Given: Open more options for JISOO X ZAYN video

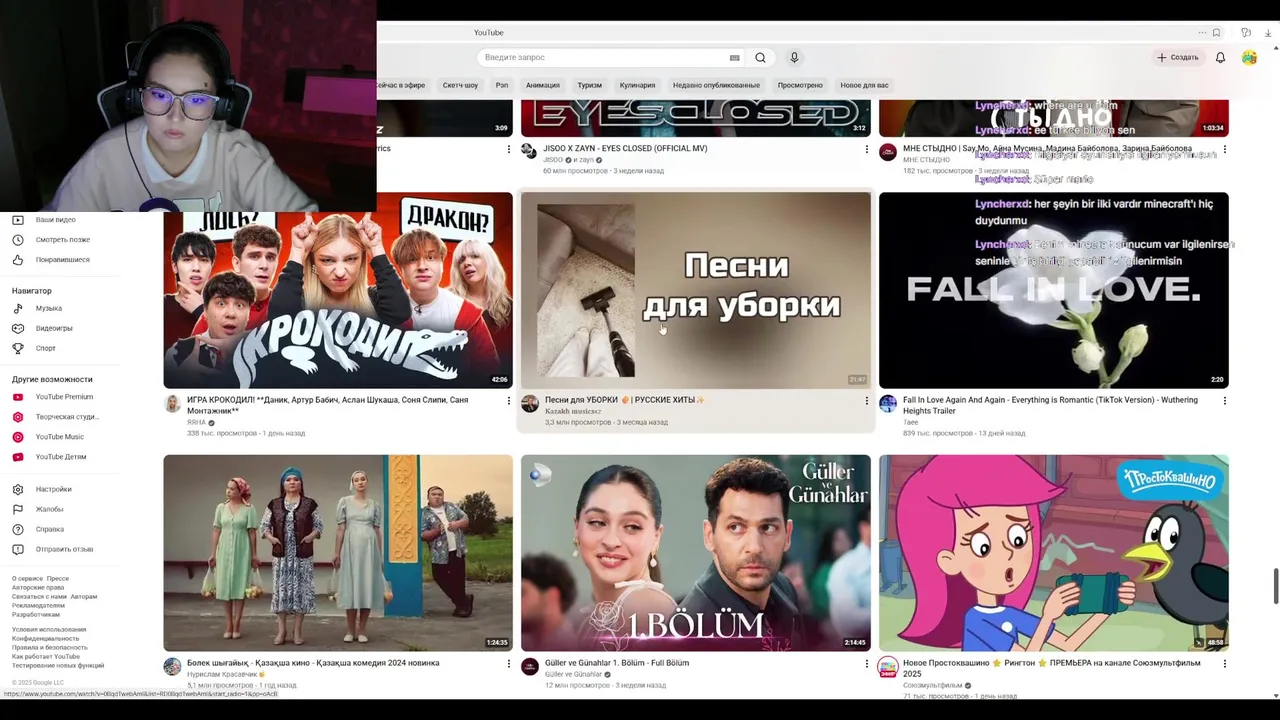Looking at the screenshot, I should (866, 149).
